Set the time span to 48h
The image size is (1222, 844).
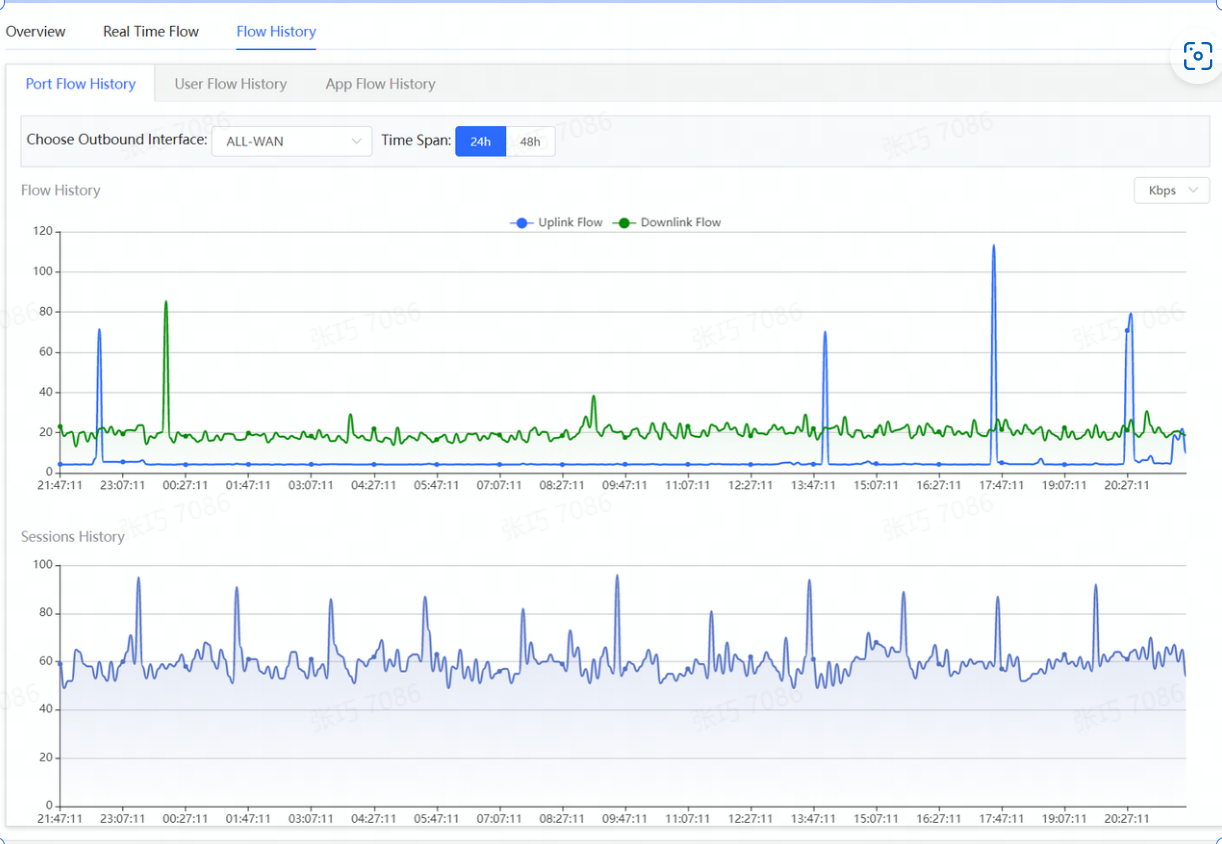530,141
